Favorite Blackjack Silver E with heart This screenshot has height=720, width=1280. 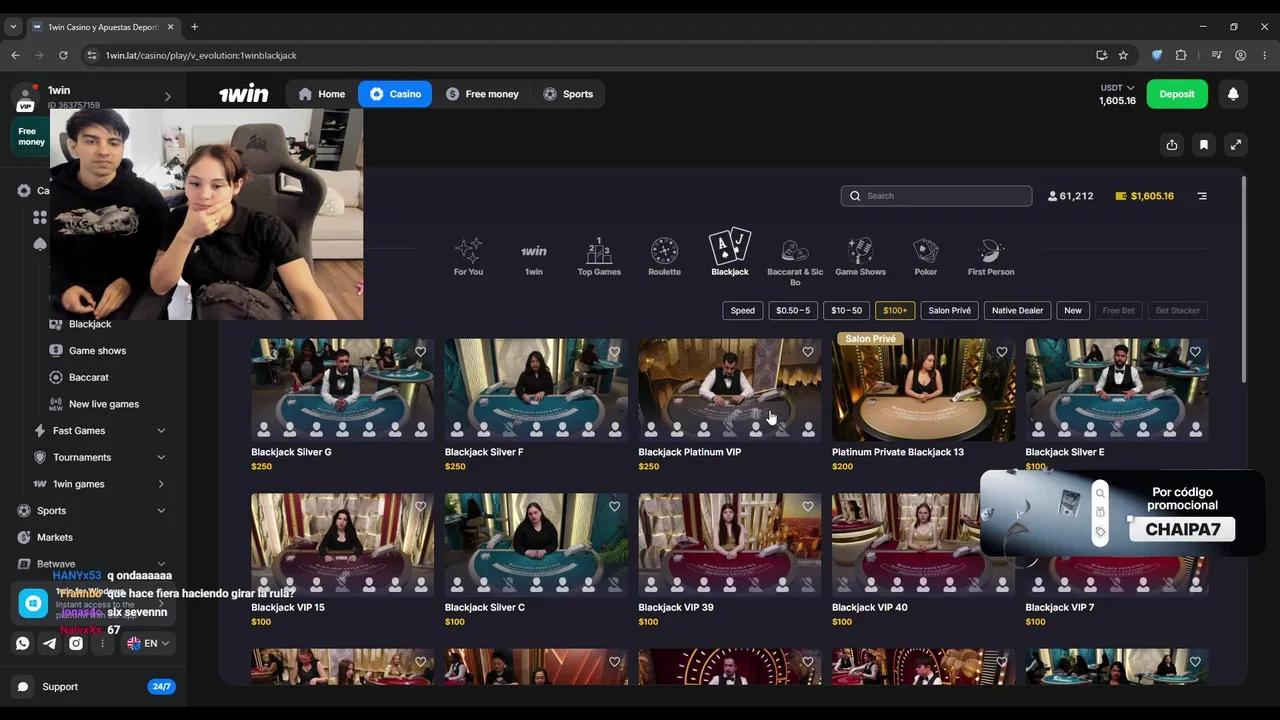1195,352
